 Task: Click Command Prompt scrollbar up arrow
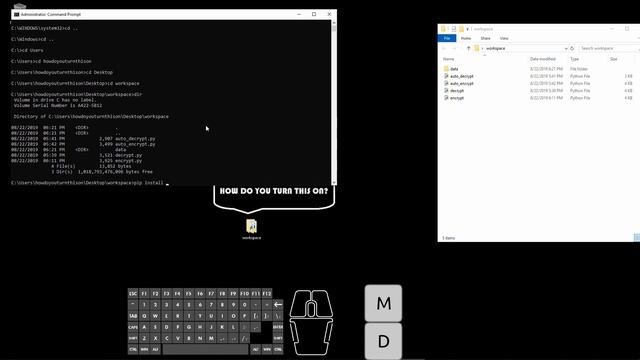[334, 22]
